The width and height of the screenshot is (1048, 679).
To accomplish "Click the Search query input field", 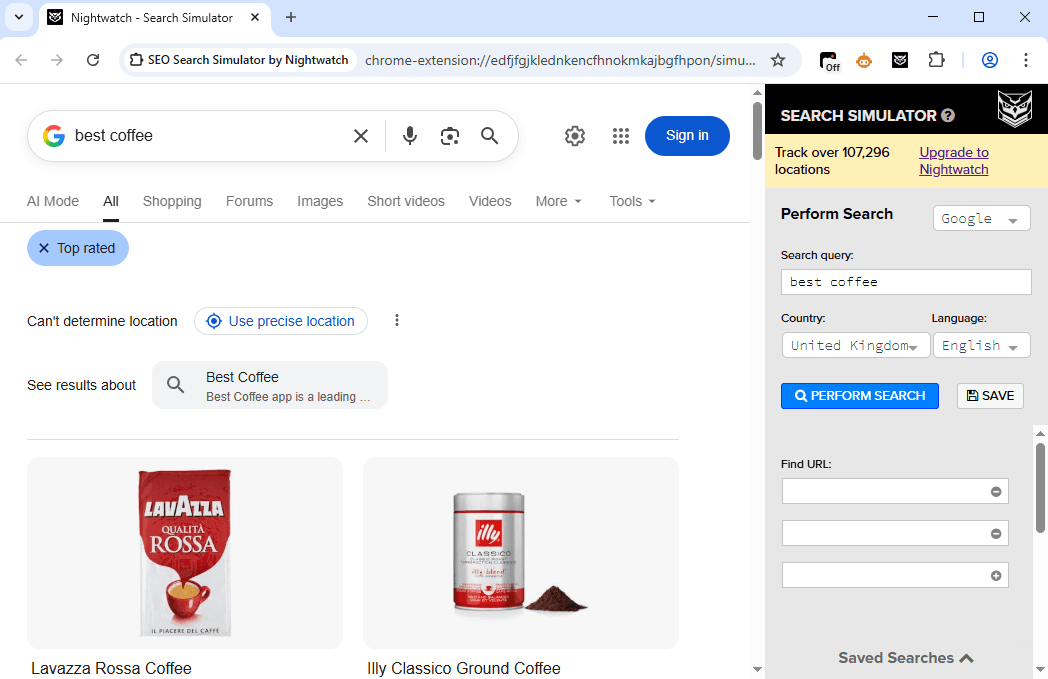I will [905, 282].
